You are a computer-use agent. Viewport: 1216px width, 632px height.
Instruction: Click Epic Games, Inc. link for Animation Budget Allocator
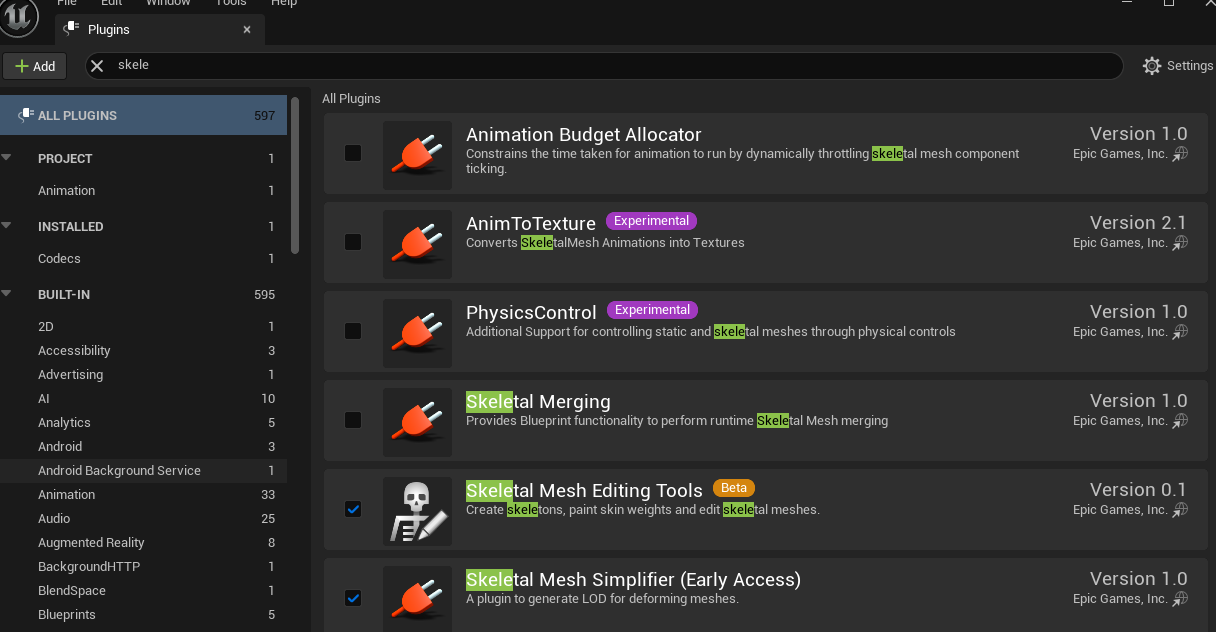pos(1120,154)
